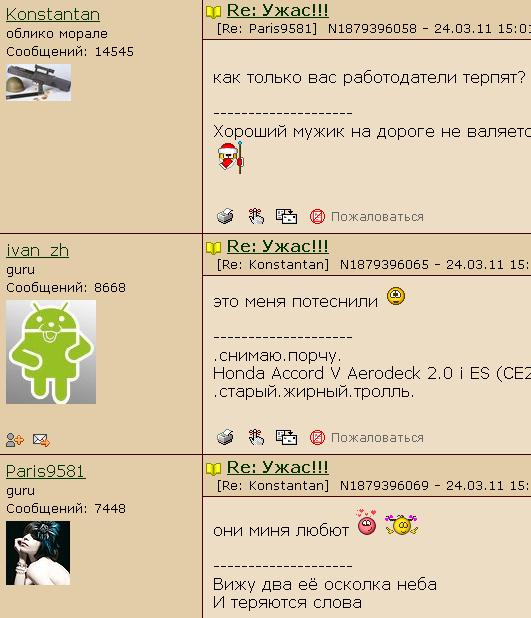The height and width of the screenshot is (618, 531).
Task: Click the red report icon in ivan_zh's post
Action: click(317, 437)
